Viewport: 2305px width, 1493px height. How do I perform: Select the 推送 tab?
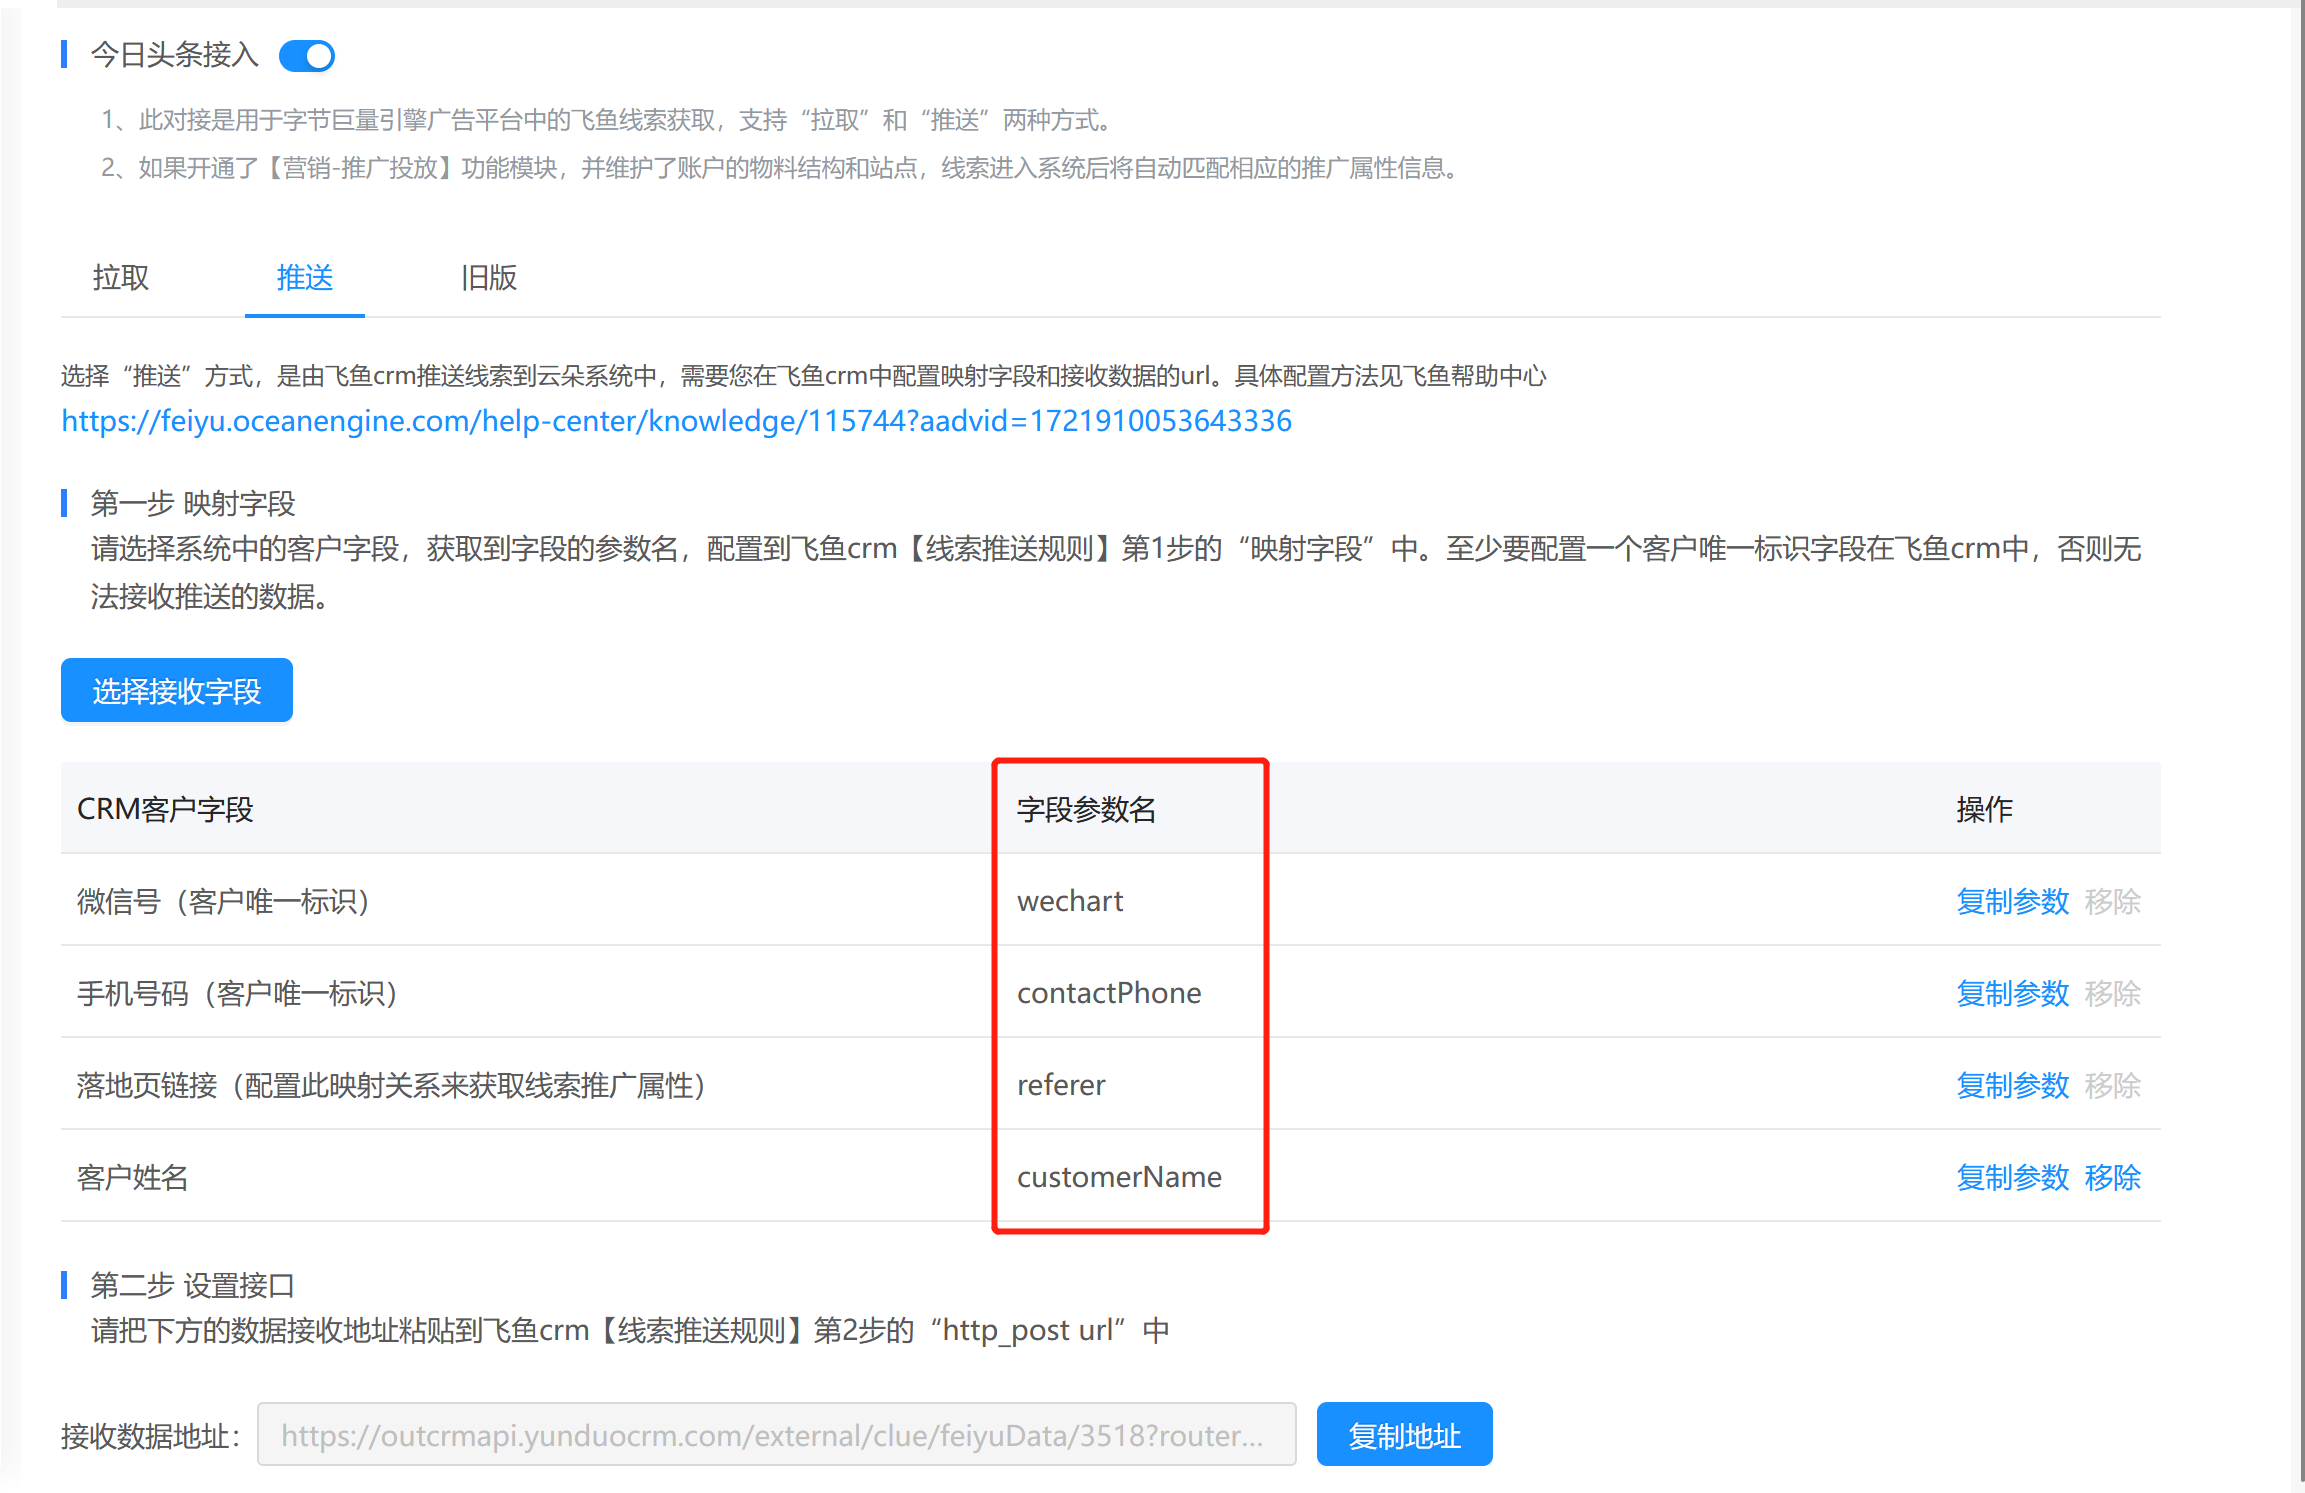(304, 277)
